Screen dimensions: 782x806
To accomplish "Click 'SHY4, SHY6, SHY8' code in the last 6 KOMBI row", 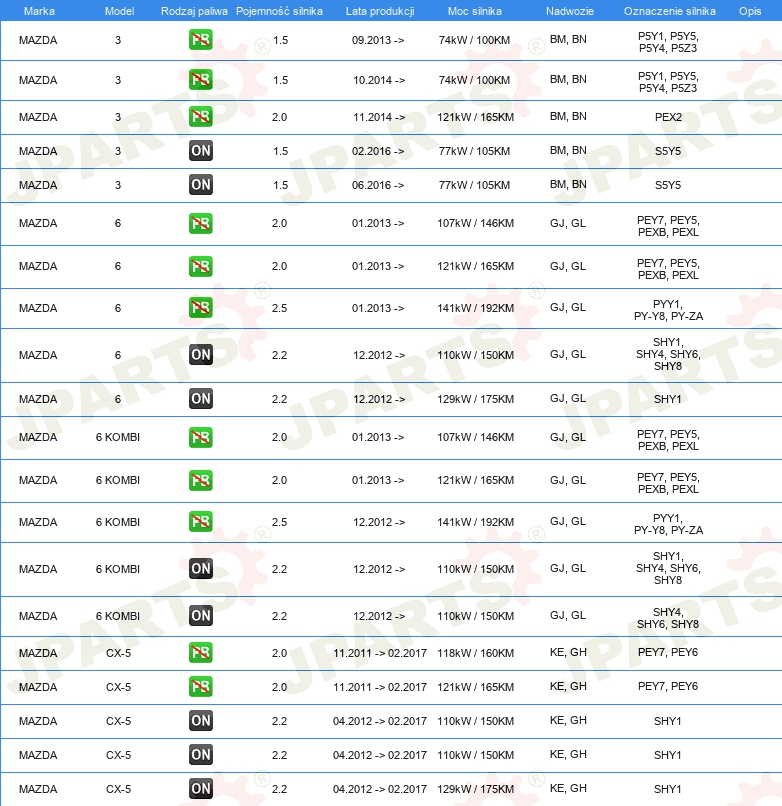I will click(x=668, y=618).
